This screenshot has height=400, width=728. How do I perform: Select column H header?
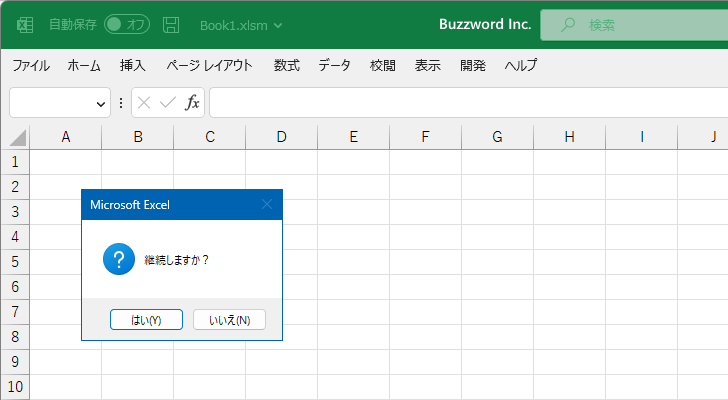click(x=569, y=137)
